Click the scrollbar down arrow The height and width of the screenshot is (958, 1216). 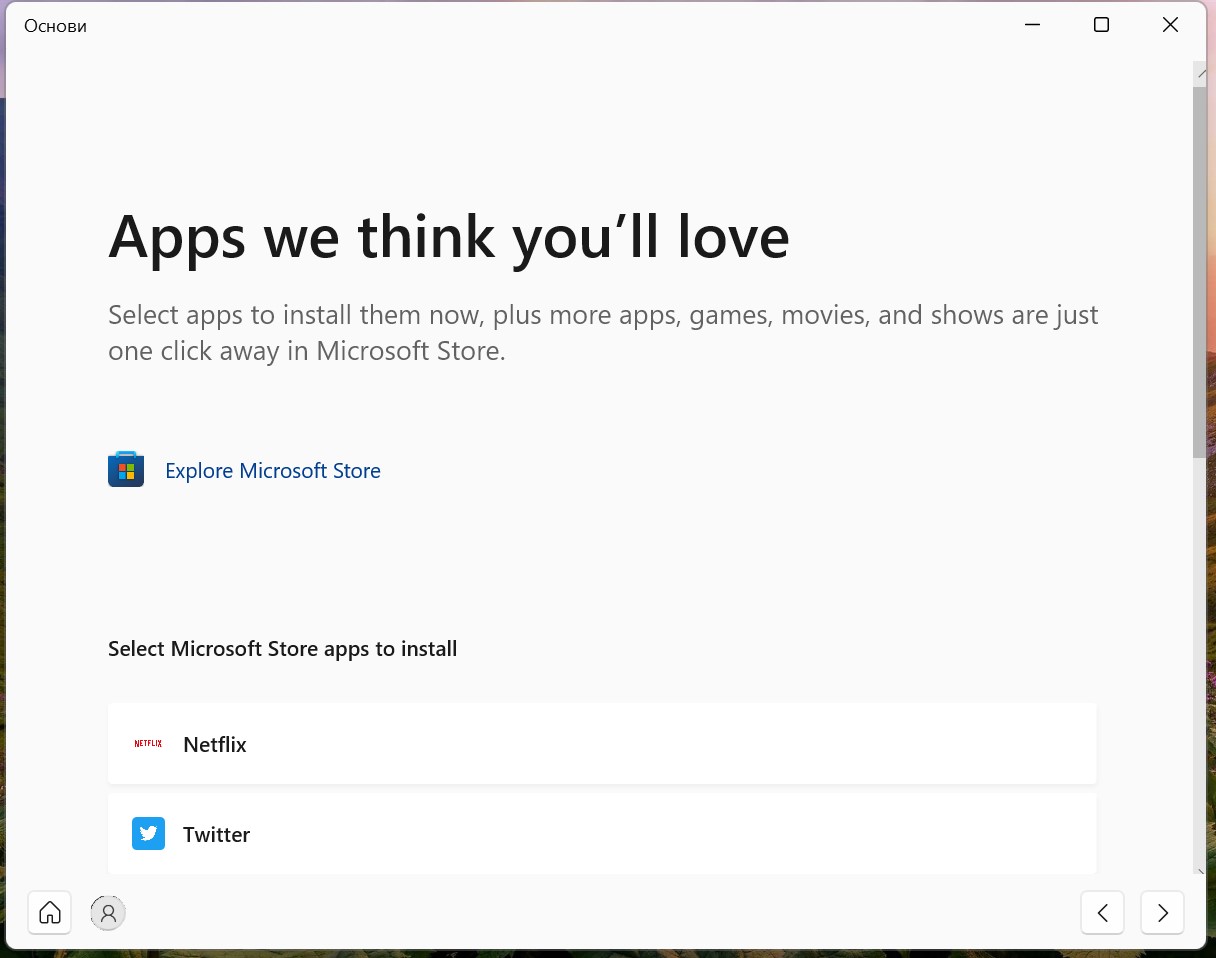(x=1200, y=872)
